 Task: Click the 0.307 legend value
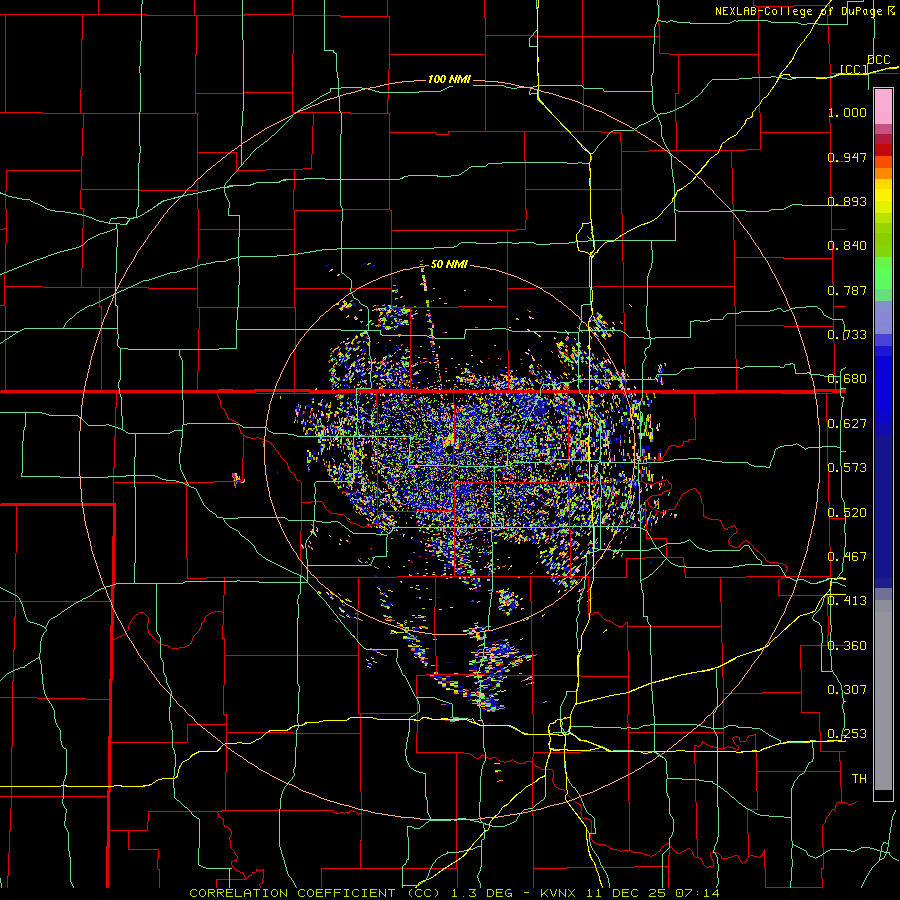coord(847,690)
